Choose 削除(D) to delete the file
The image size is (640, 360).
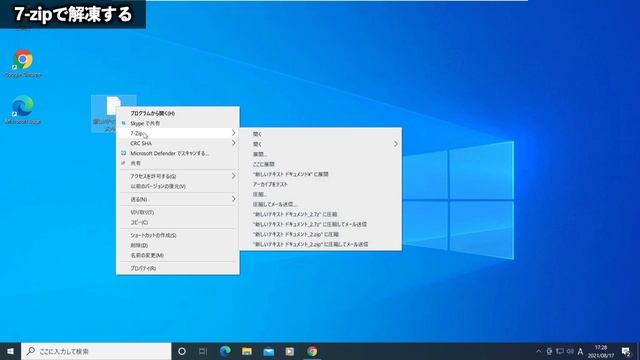click(178, 245)
